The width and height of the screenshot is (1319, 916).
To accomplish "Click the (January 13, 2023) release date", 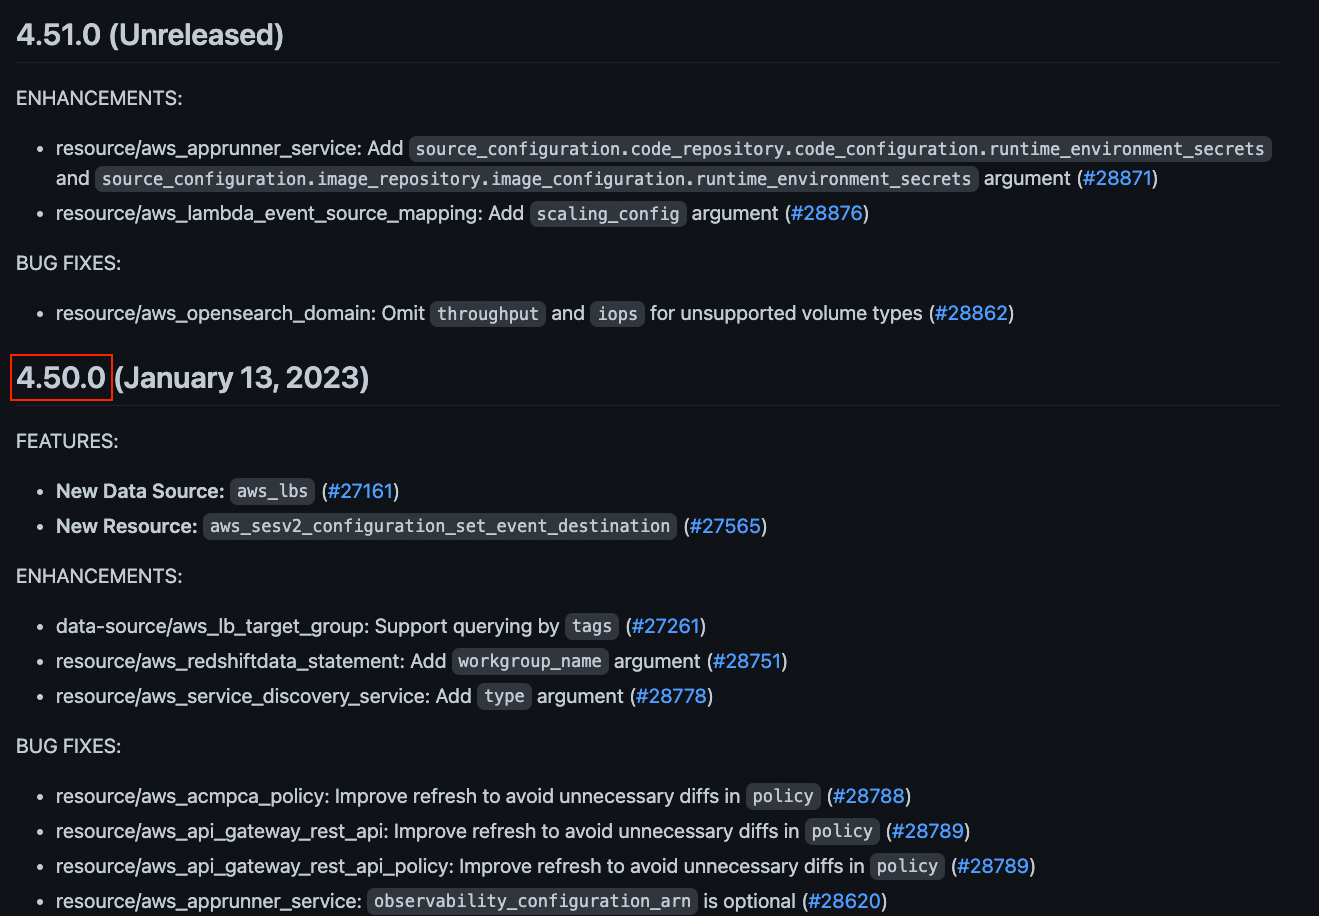I will click(242, 378).
